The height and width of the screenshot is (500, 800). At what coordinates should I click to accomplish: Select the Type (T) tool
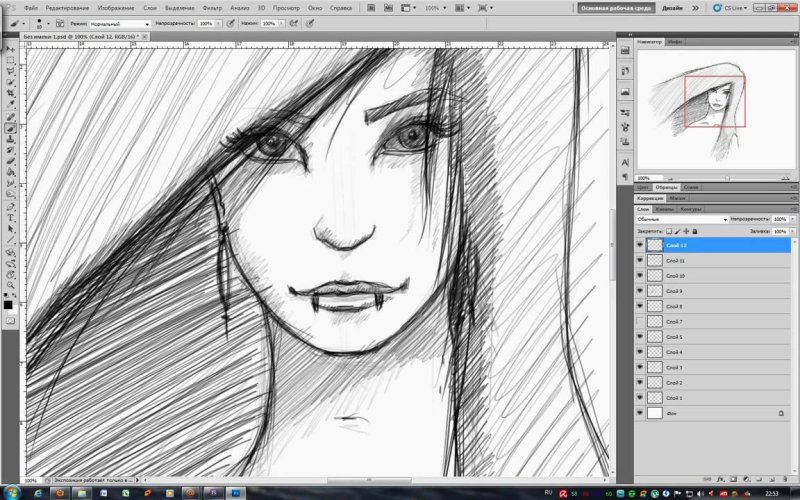[11, 217]
